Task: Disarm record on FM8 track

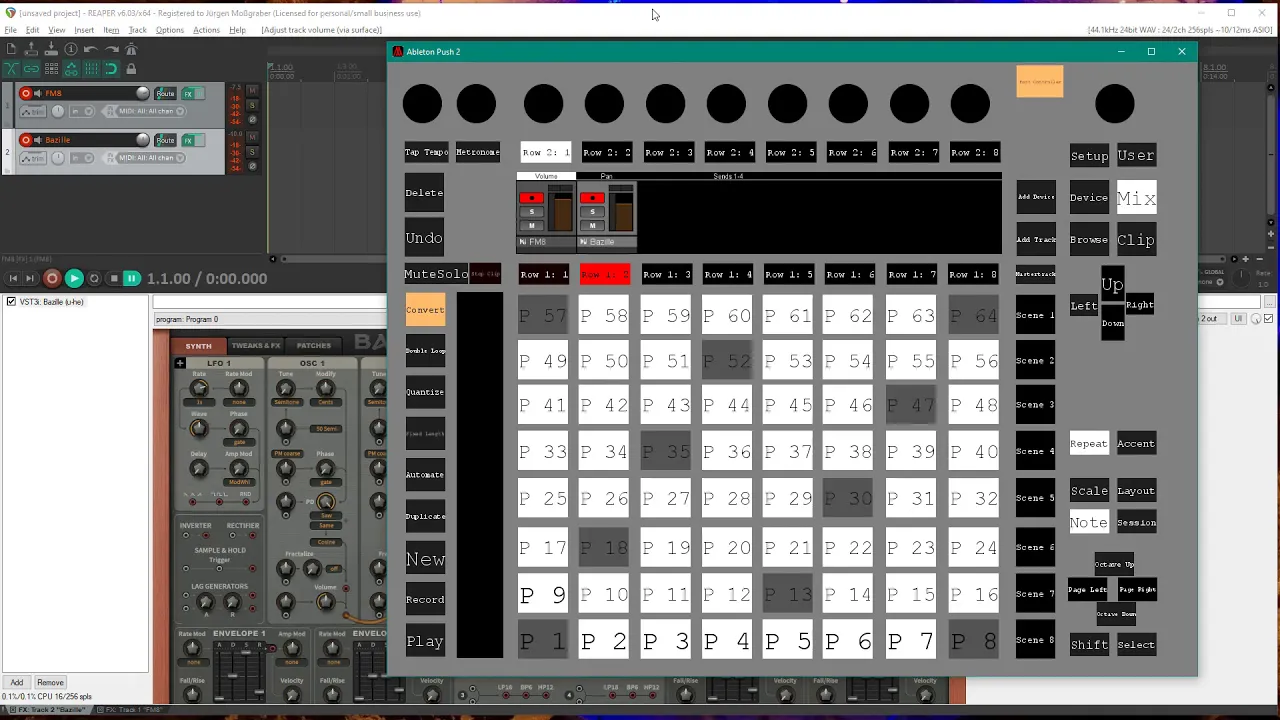Action: (26, 93)
